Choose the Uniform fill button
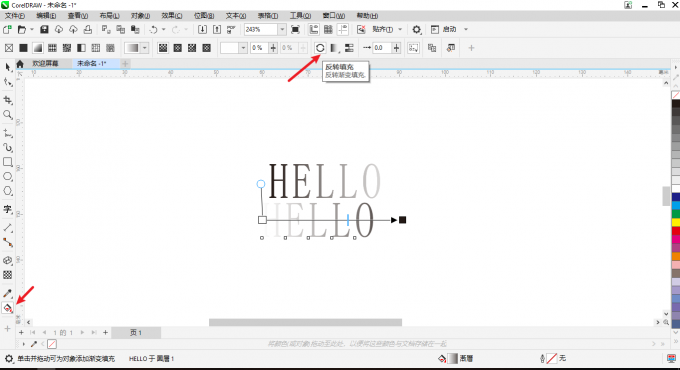 pos(23,48)
